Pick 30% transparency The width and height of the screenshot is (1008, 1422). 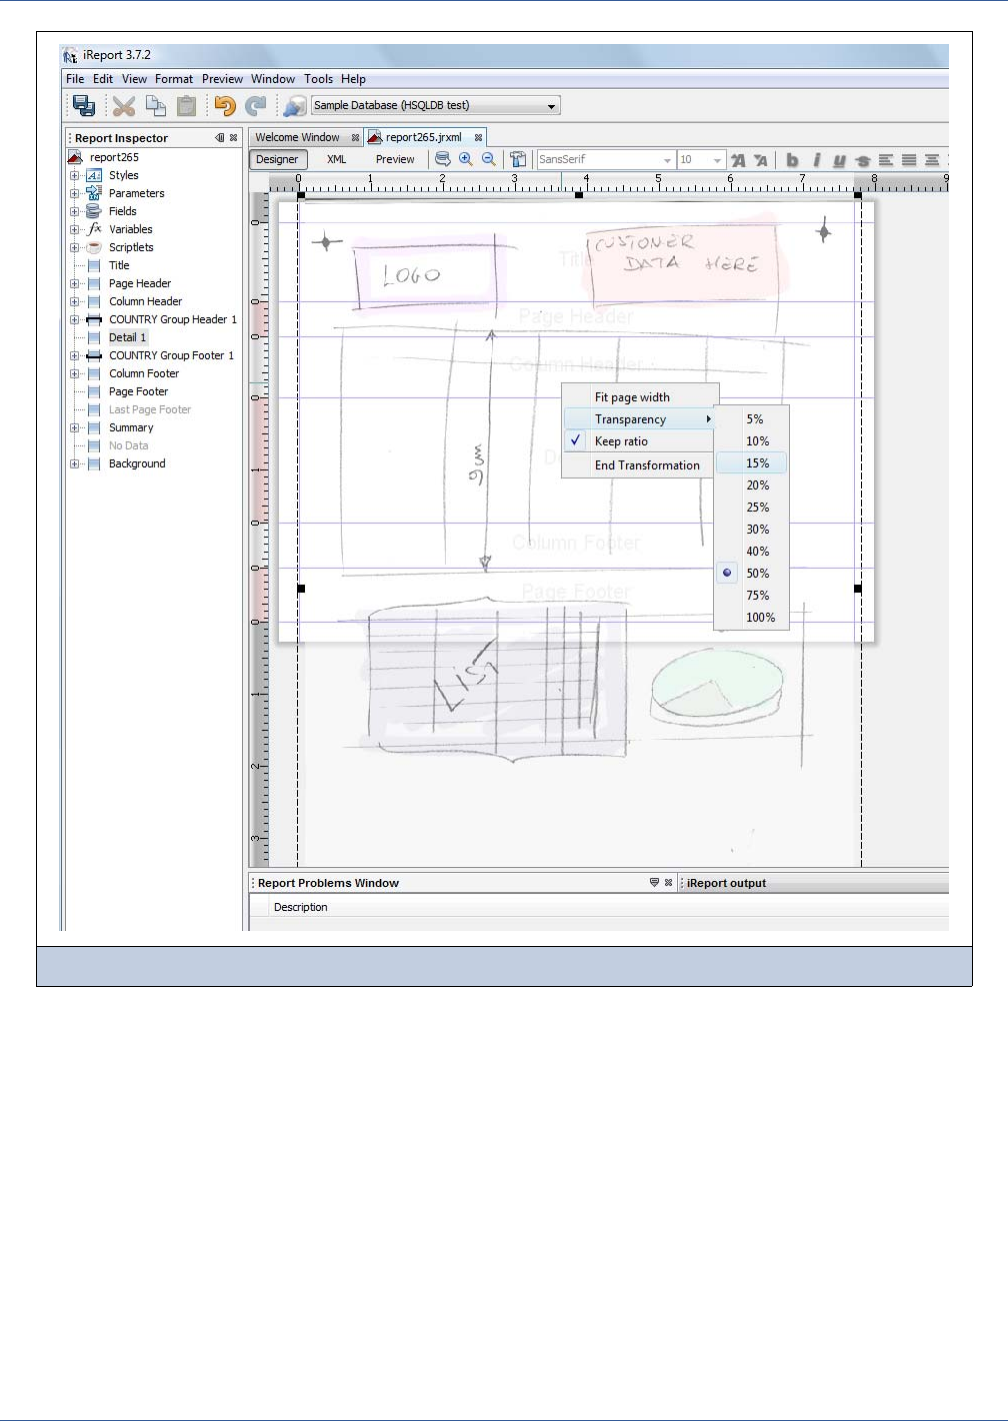click(752, 529)
